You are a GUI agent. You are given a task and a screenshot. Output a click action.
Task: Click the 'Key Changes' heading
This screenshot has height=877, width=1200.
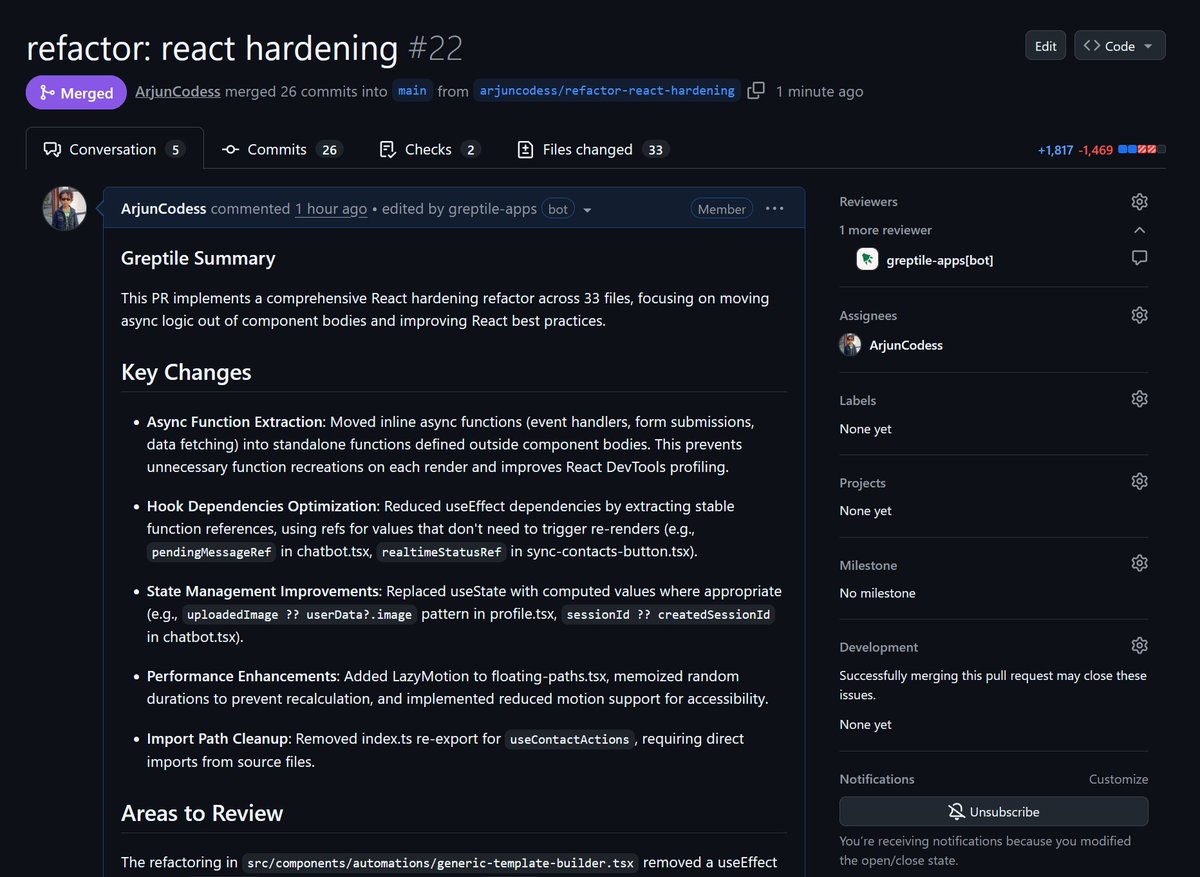(186, 372)
